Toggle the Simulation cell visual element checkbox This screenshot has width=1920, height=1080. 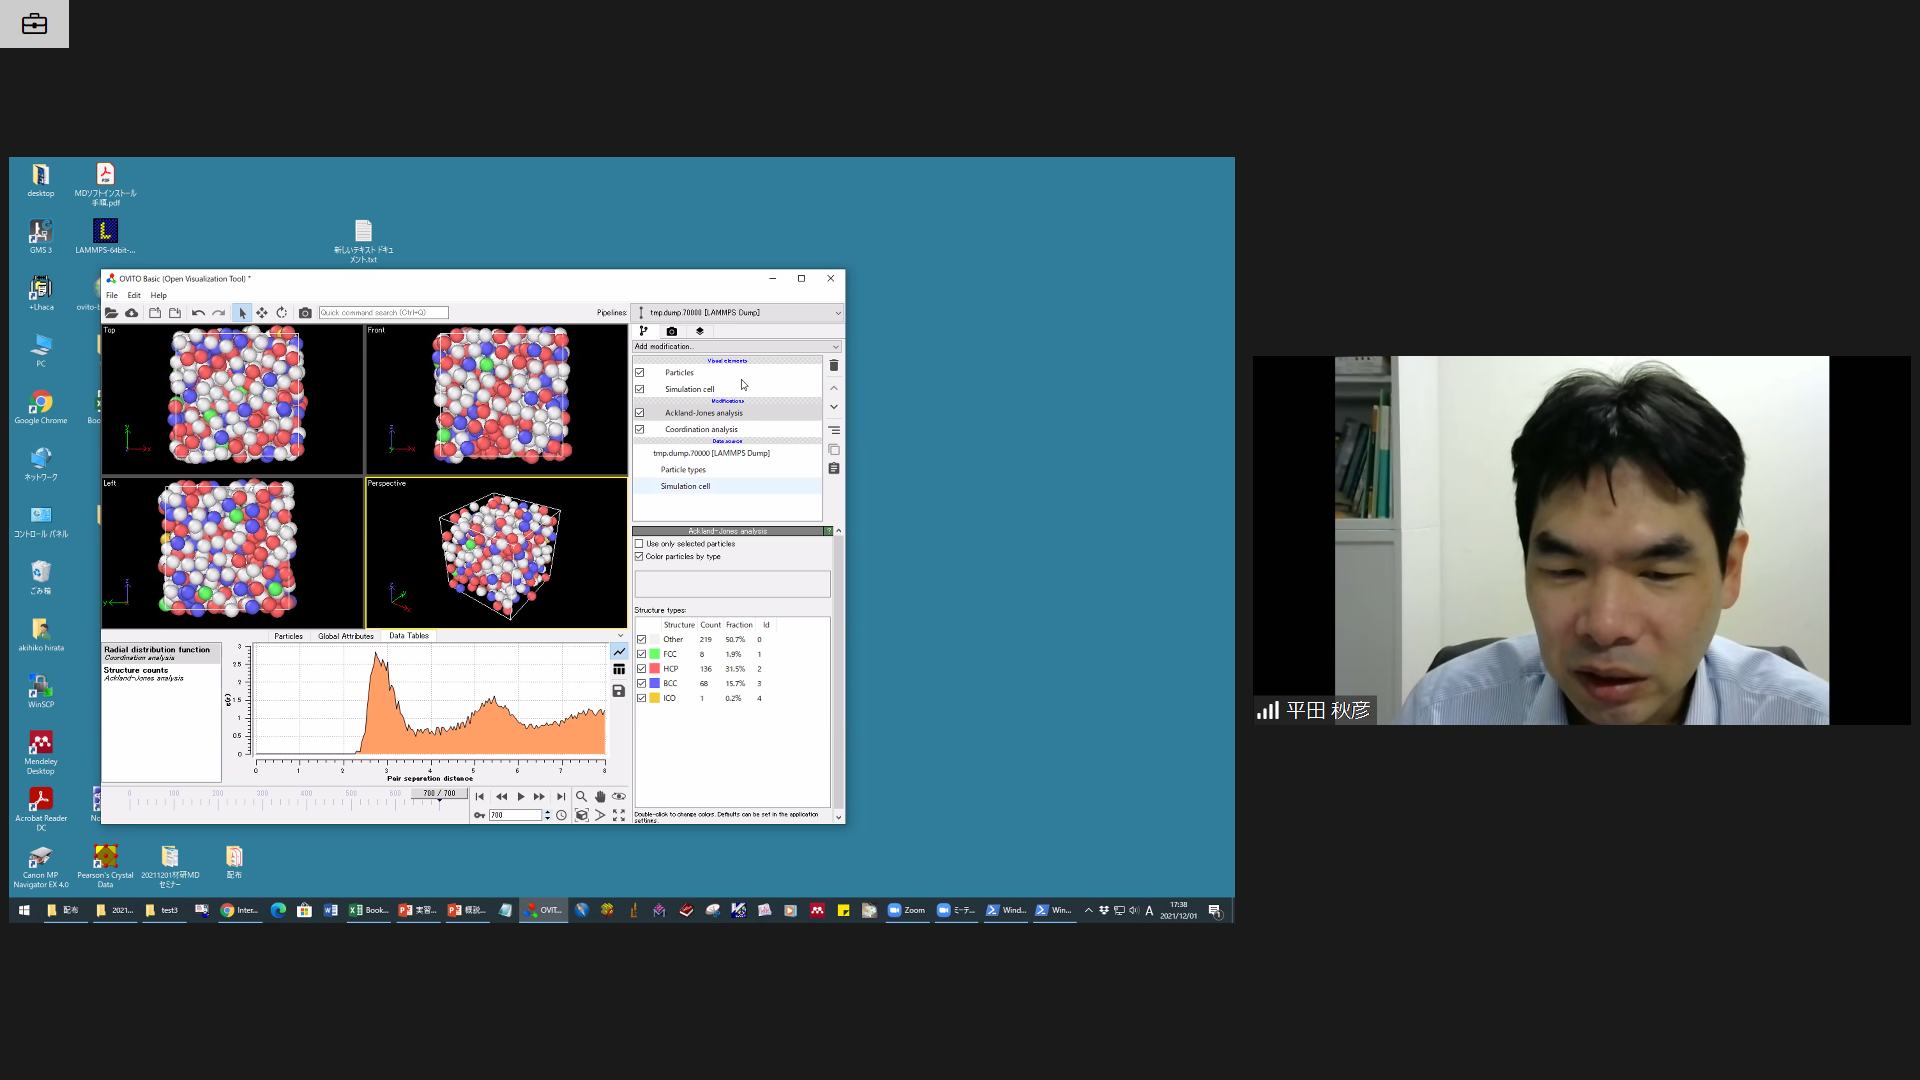640,389
